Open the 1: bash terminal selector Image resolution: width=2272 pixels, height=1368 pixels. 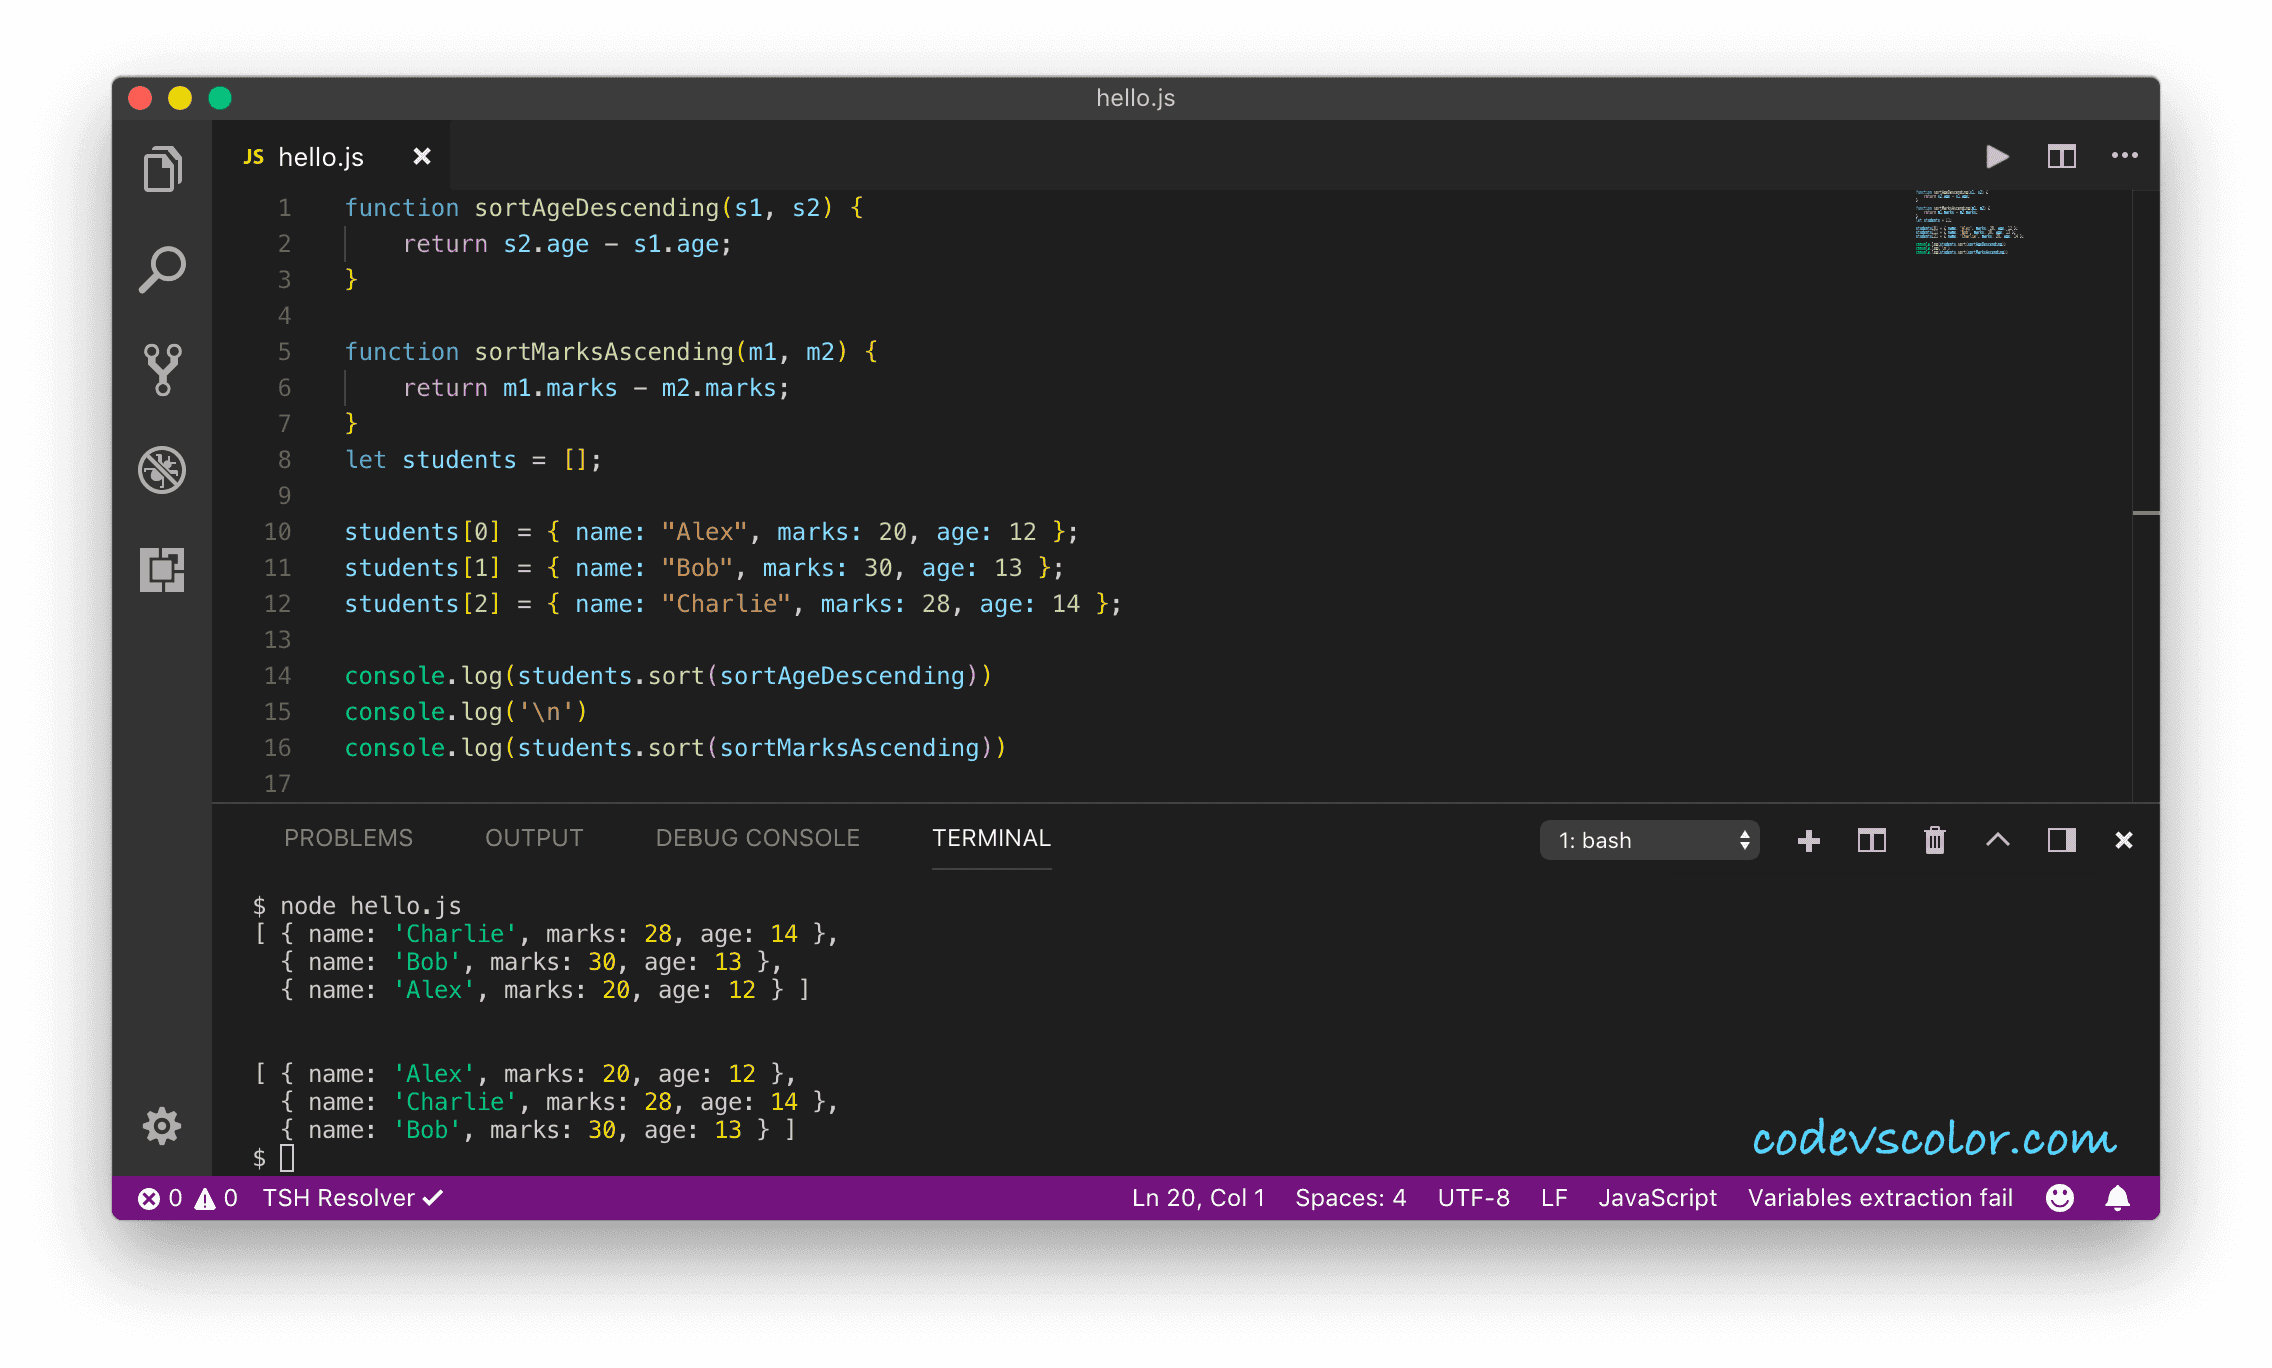click(x=1648, y=840)
